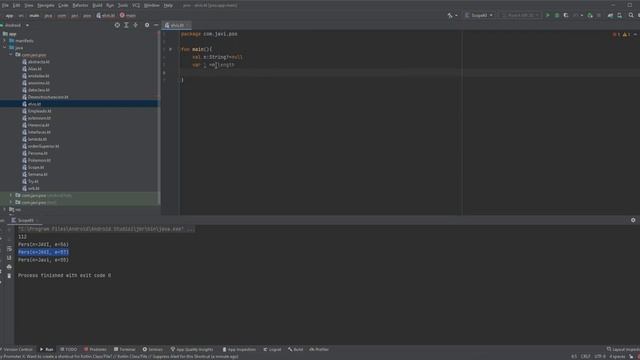Rerun program from Run panel sidebar
Viewport: 640px width, 360px height.
(x=1, y=229)
